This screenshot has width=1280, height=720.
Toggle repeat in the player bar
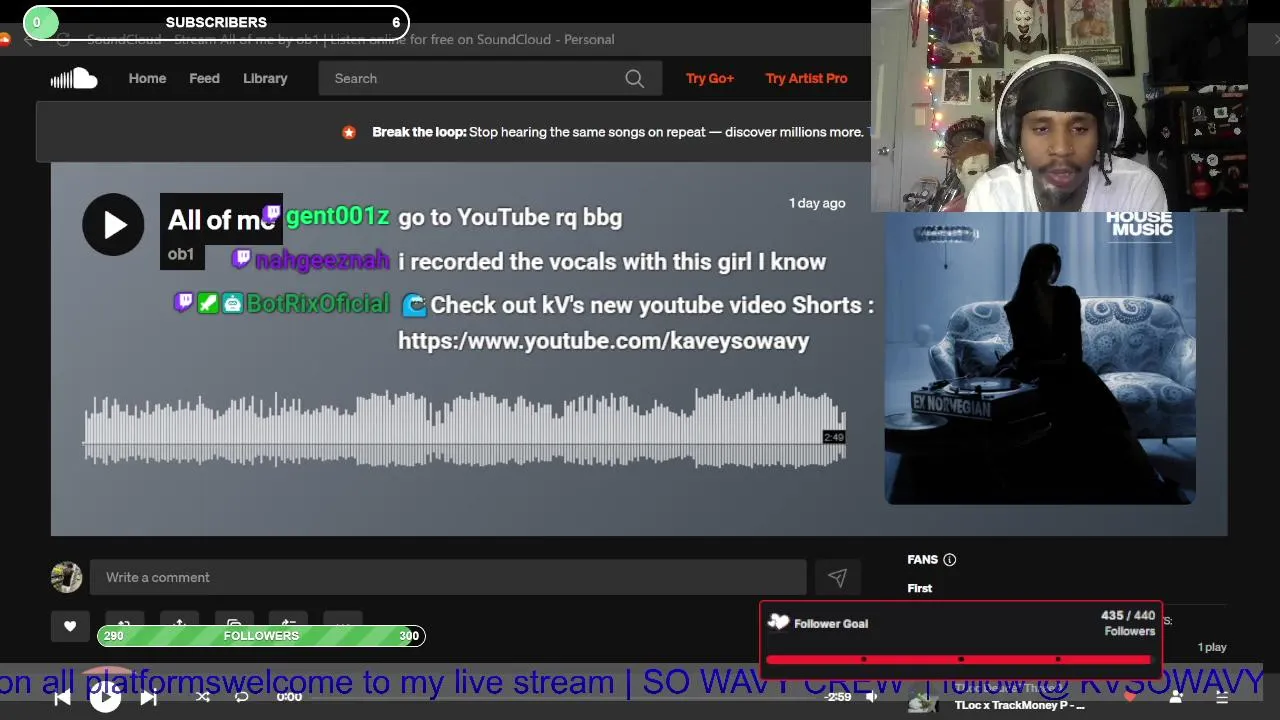point(242,697)
